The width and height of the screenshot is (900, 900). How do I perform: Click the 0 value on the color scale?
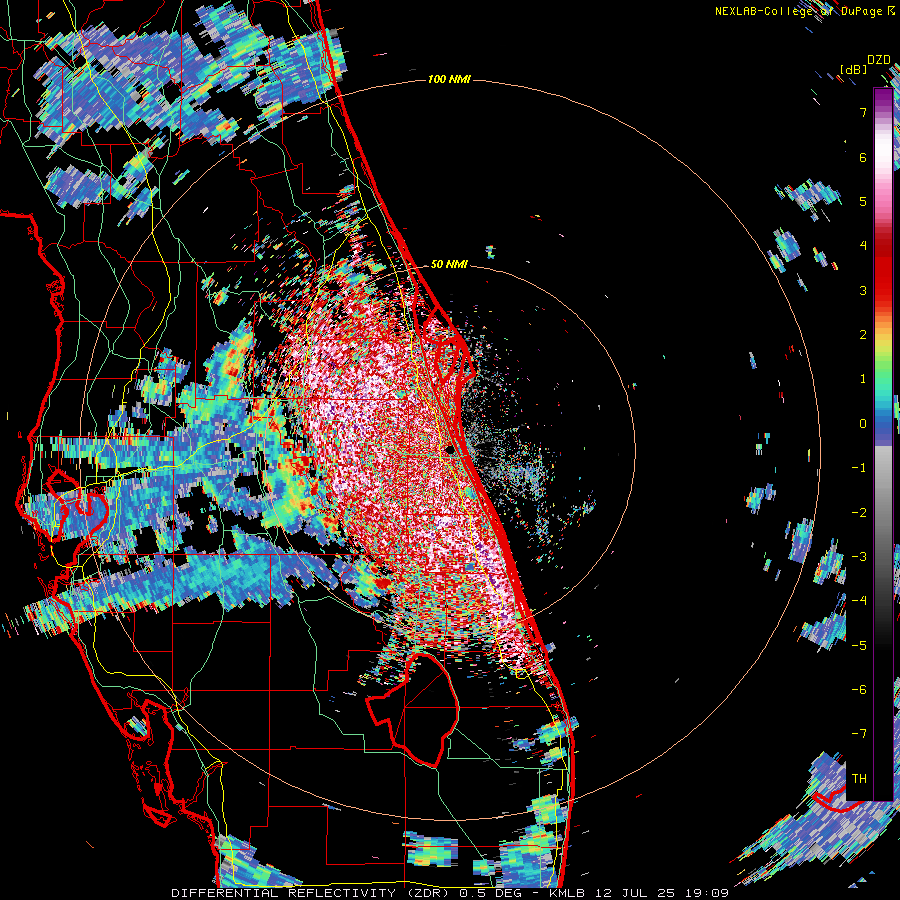coord(863,424)
